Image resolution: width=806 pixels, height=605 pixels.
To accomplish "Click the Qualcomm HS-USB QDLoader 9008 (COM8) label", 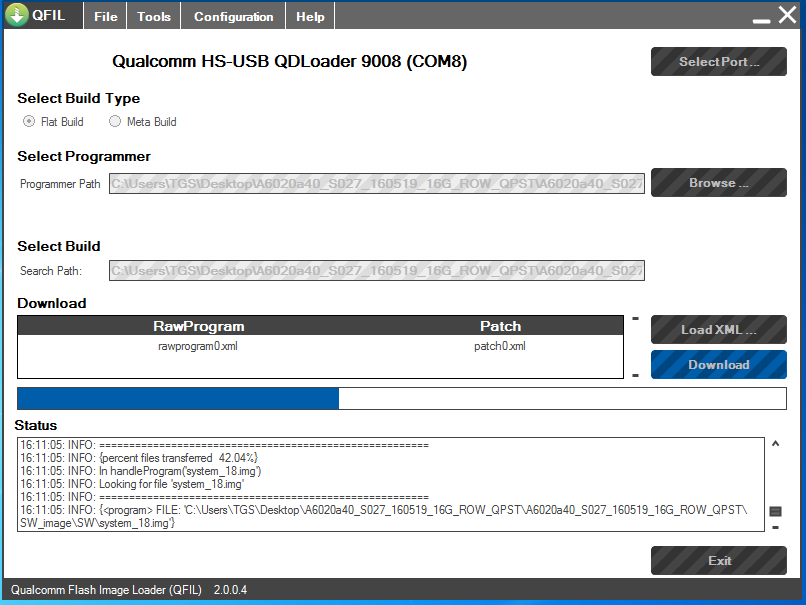I will pos(289,62).
